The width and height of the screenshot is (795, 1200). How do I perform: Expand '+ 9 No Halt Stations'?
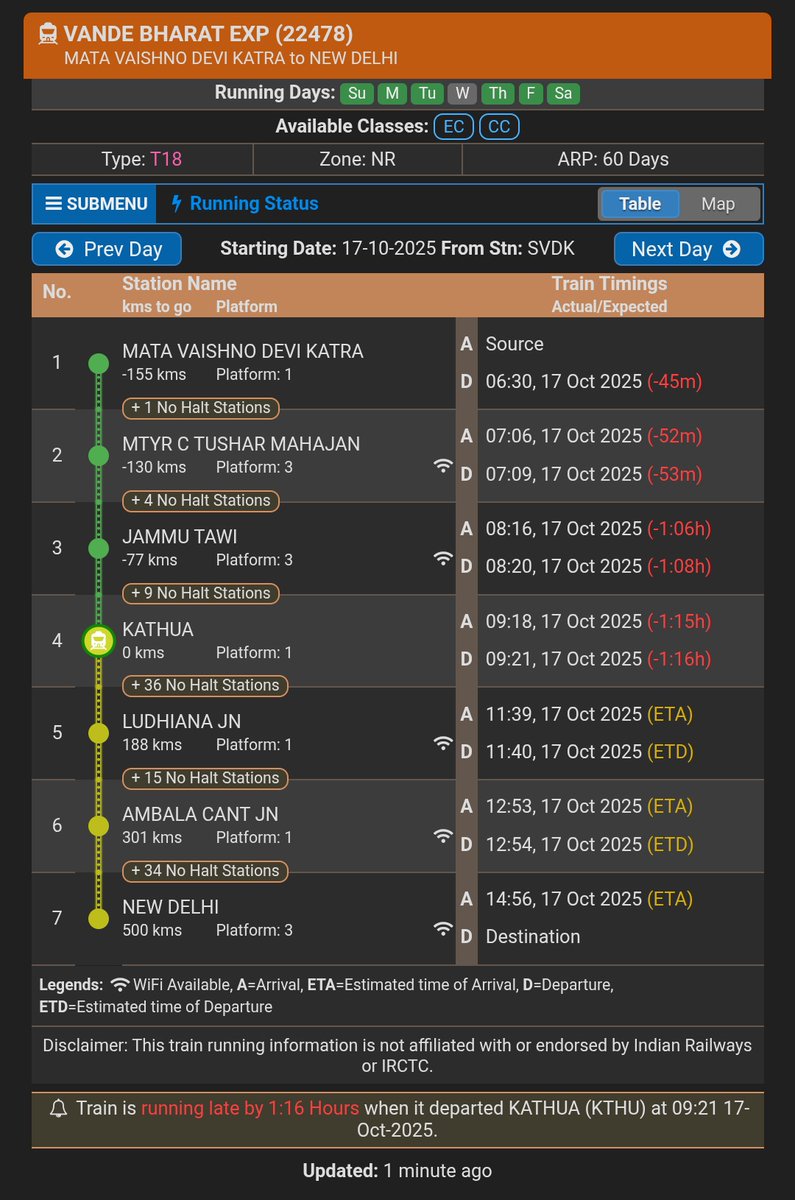click(200, 593)
